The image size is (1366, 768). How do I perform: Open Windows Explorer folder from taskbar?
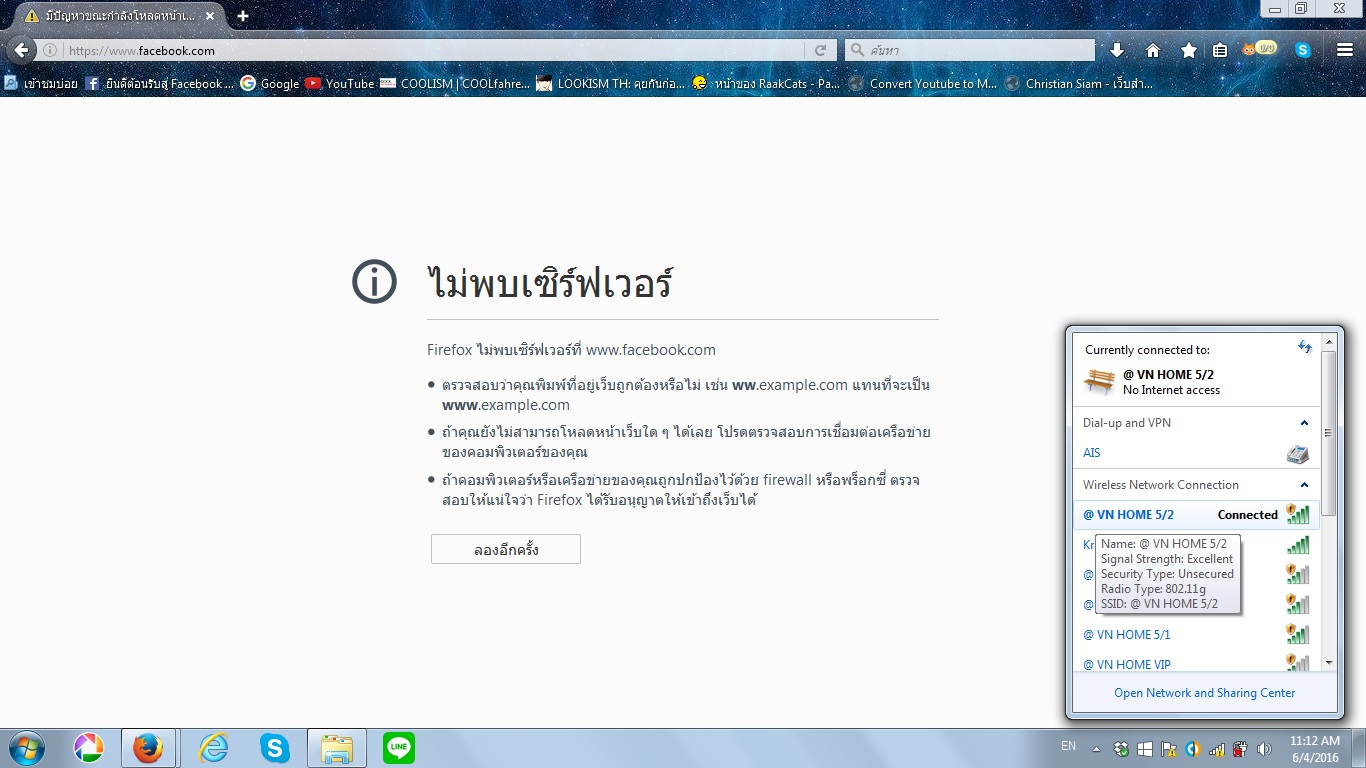click(x=336, y=748)
